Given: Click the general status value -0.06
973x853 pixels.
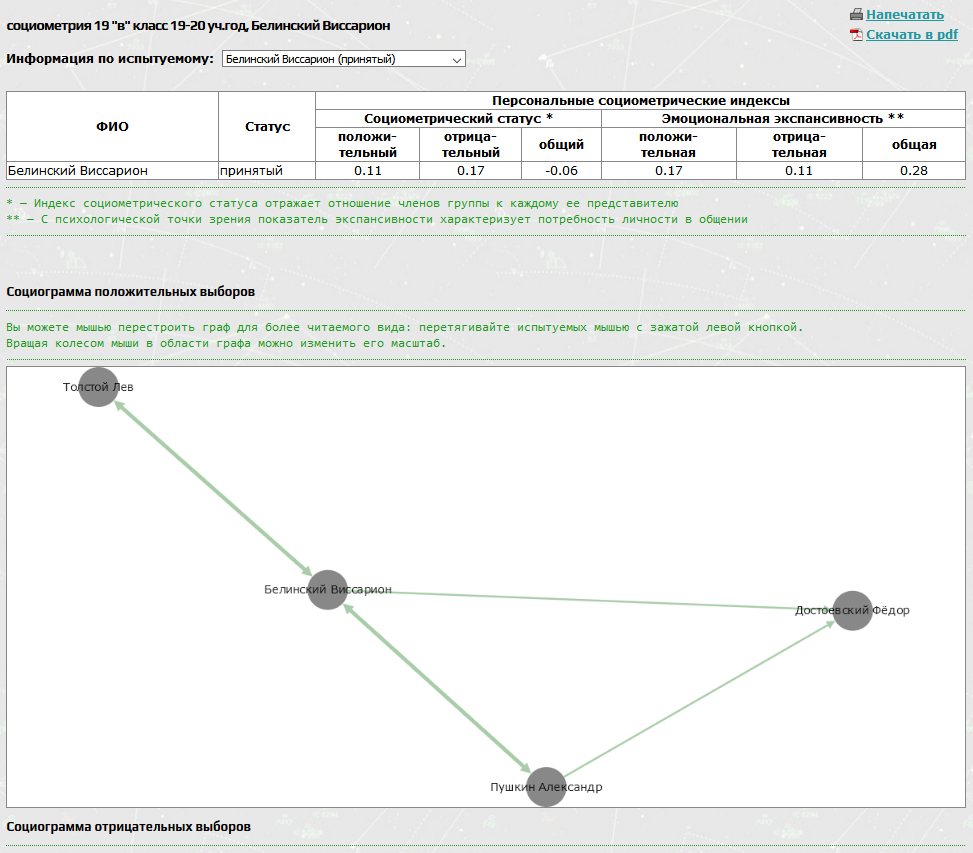Looking at the screenshot, I should pyautogui.click(x=561, y=171).
